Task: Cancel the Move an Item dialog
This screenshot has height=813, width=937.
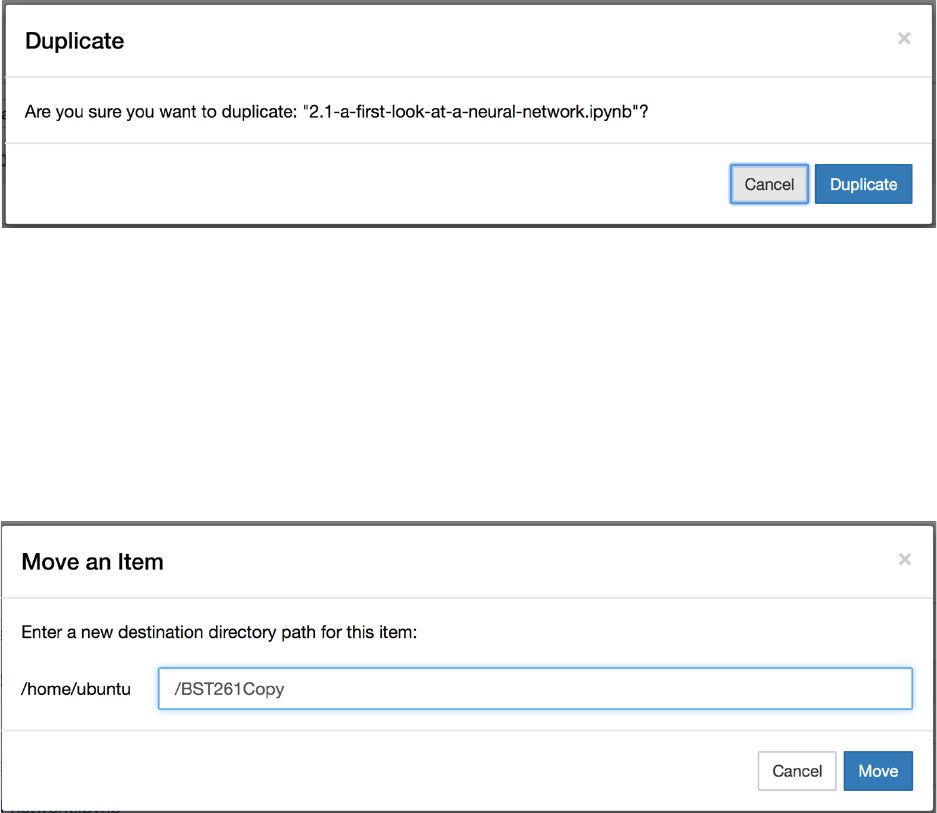Action: click(x=797, y=771)
